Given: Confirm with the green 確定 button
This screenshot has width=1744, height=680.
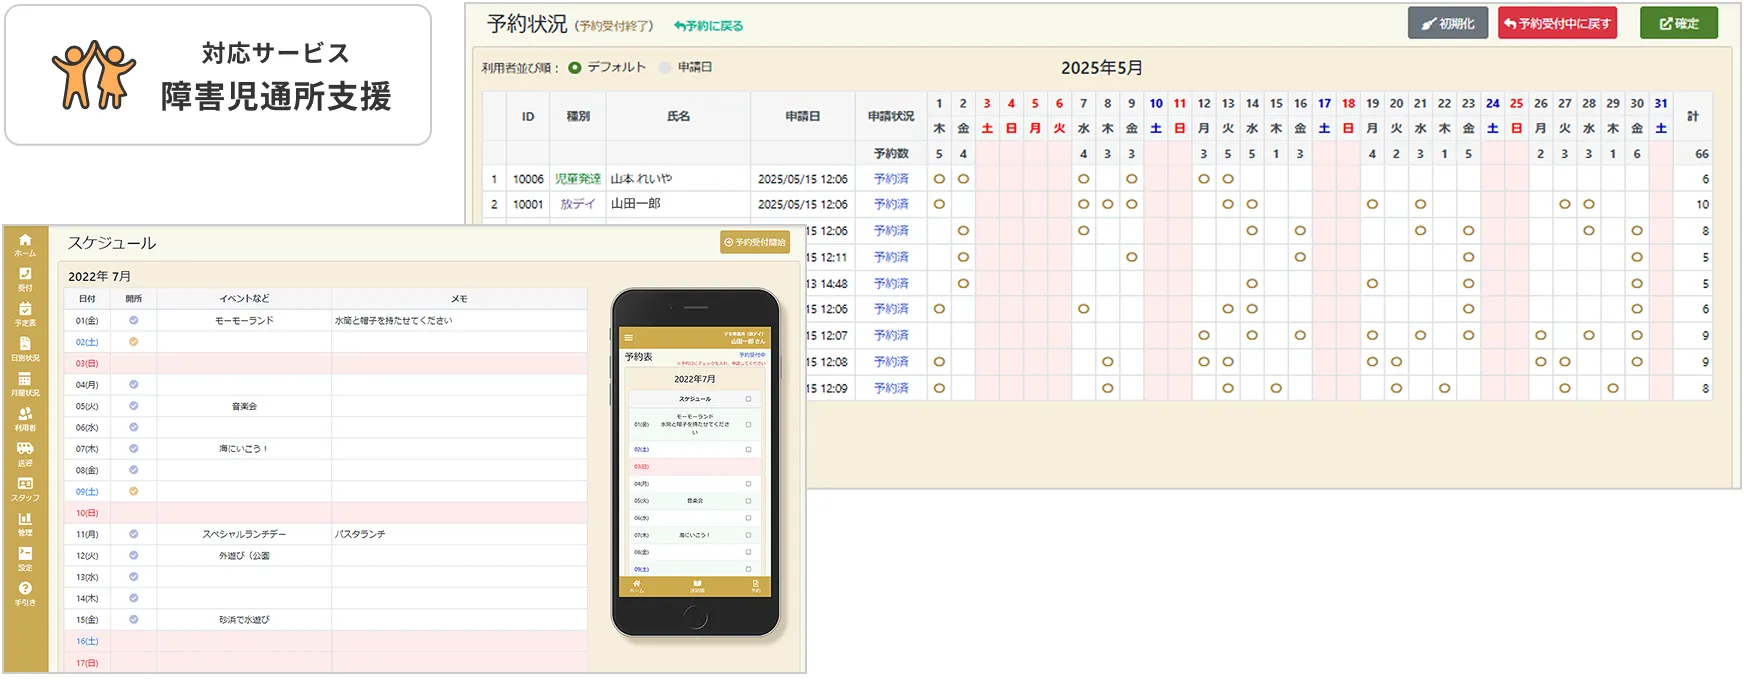Looking at the screenshot, I should pos(1679,23).
